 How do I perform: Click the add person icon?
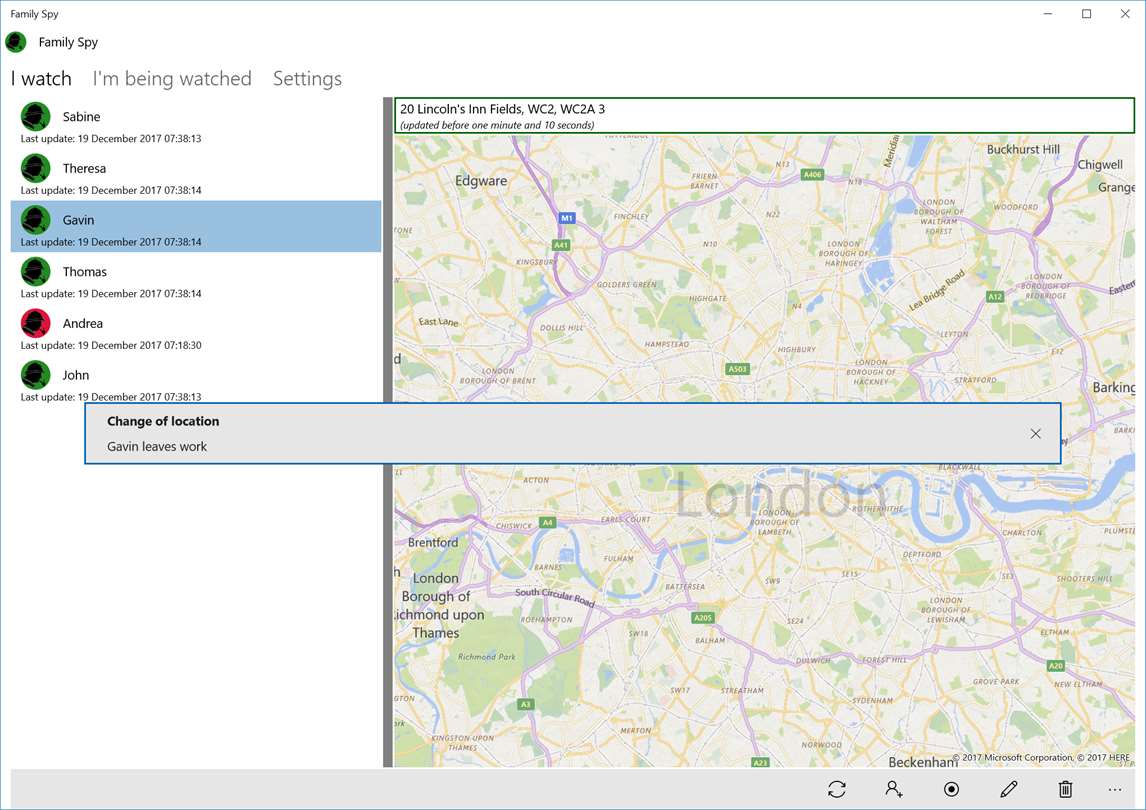pos(894,789)
